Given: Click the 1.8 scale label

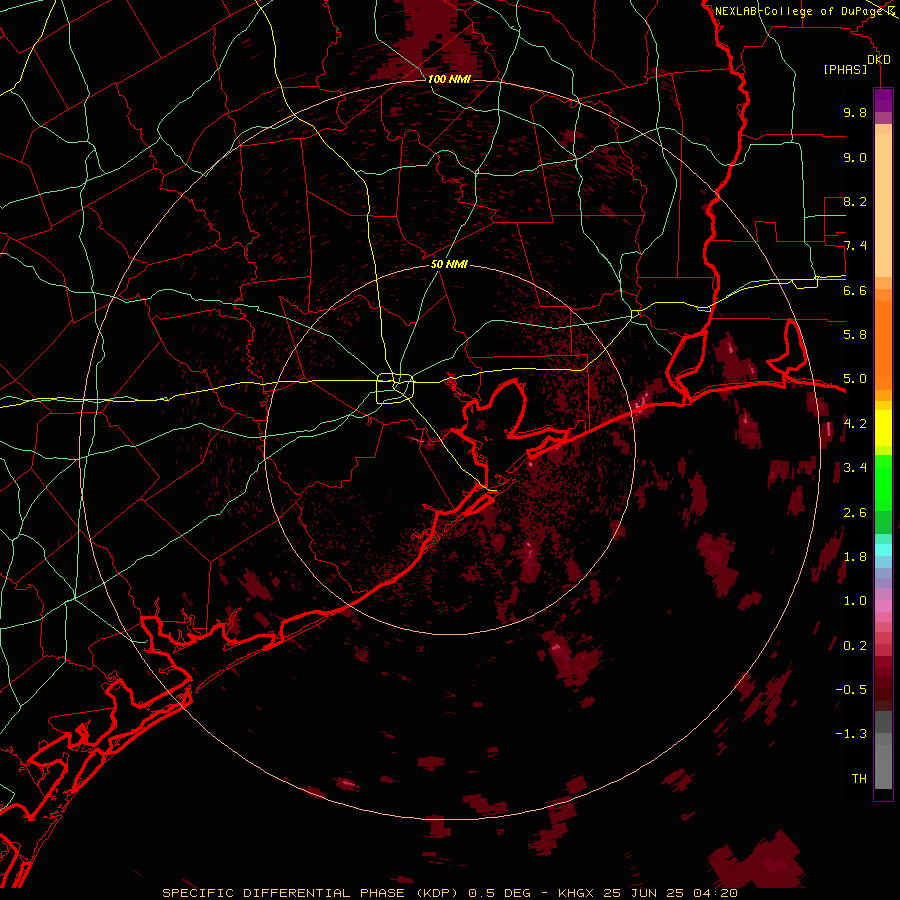Looking at the screenshot, I should pyautogui.click(x=855, y=557).
